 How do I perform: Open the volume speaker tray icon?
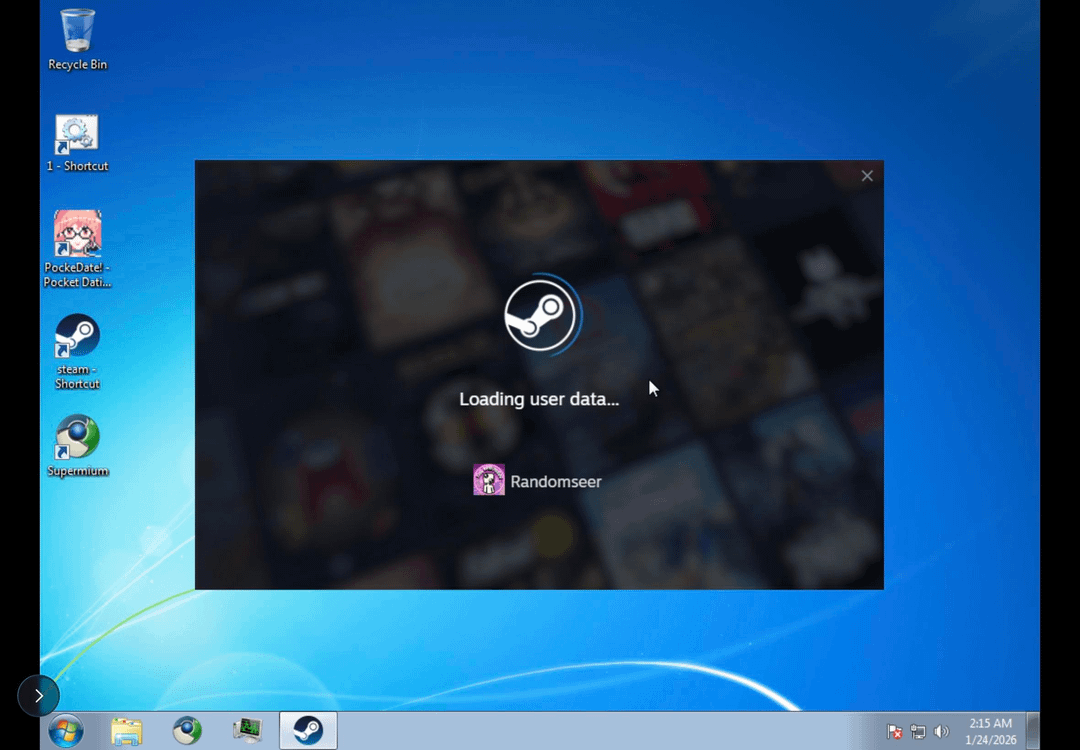pos(940,732)
